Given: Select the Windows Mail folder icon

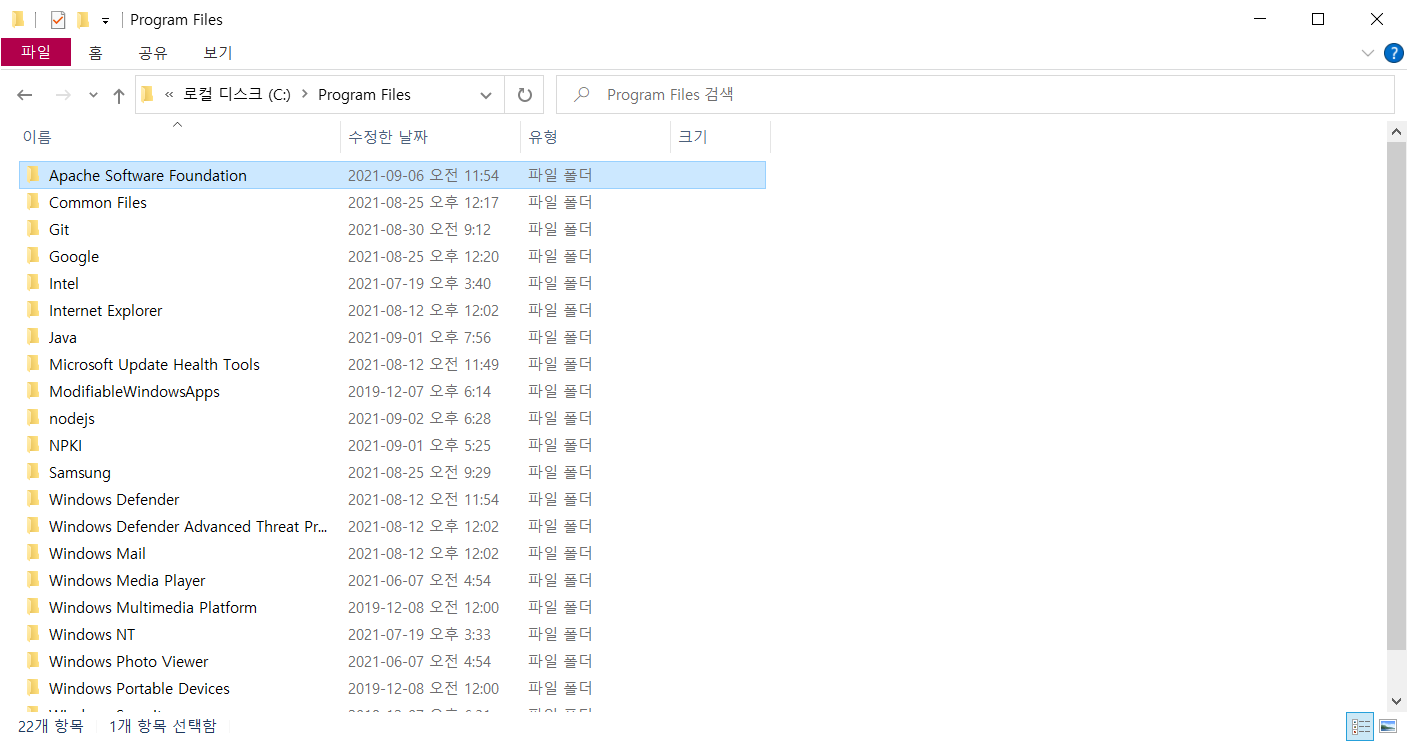Looking at the screenshot, I should [33, 553].
